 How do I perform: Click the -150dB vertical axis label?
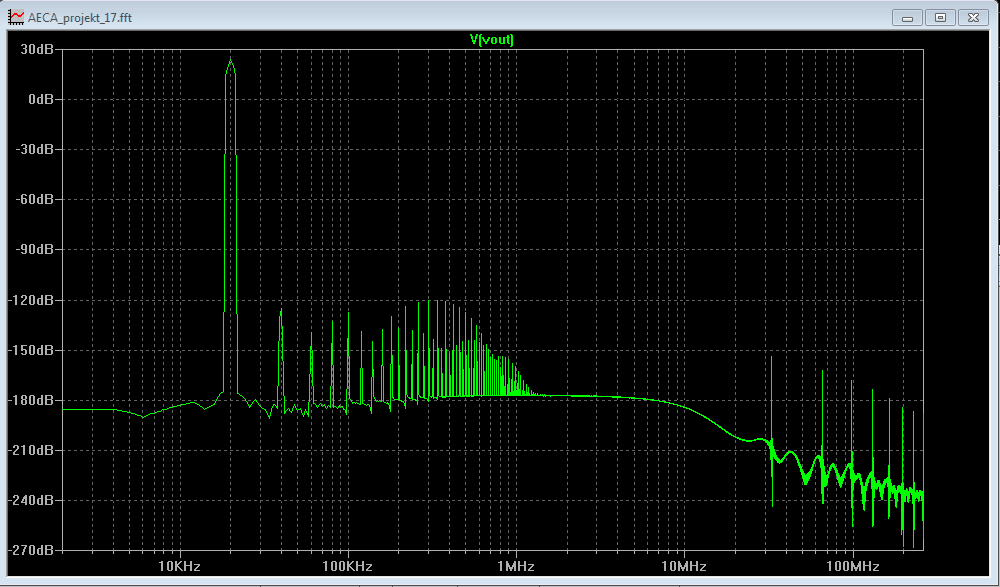31,350
